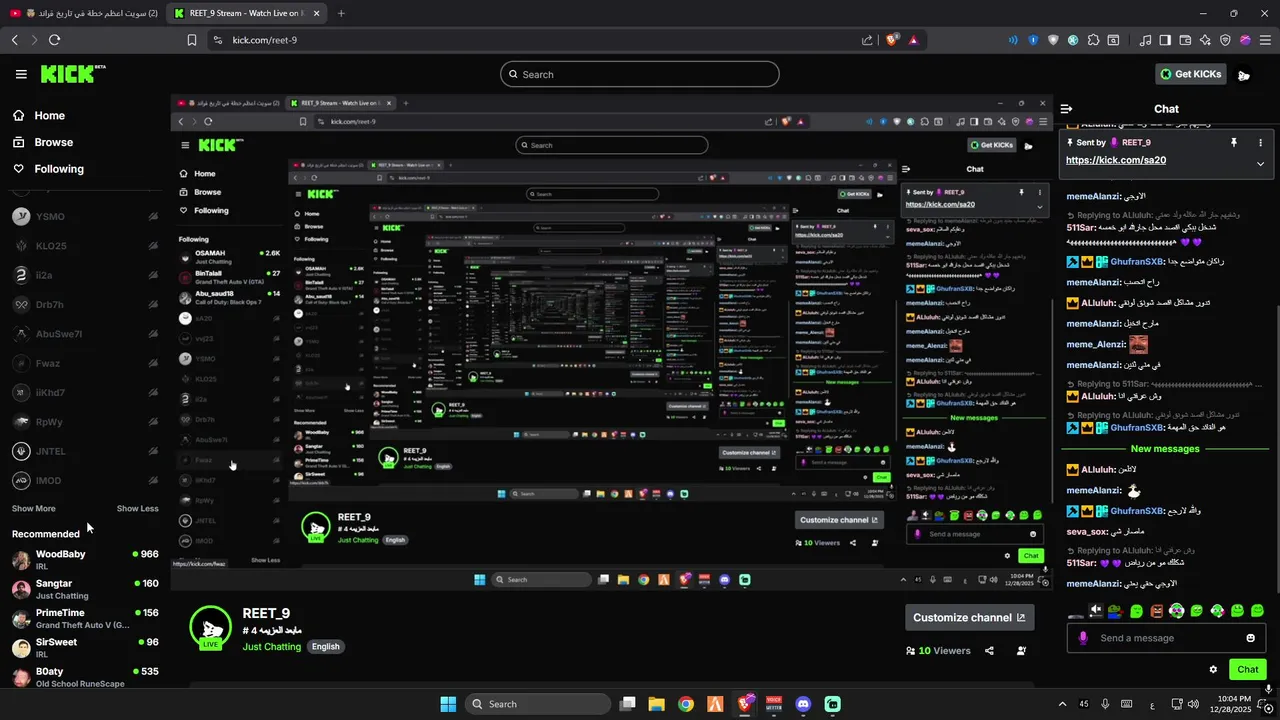Viewport: 1280px width, 720px height.
Task: Open chat settings gear
Action: coord(1213,670)
